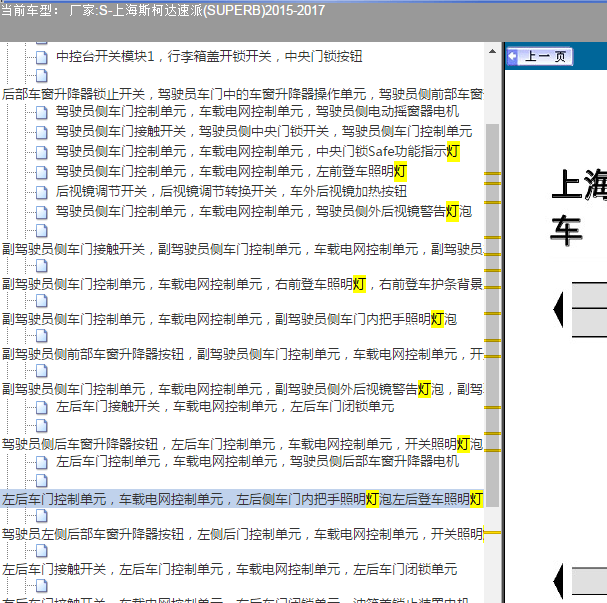Click document icon before 中央门锁Safe功能指示灯 row

click(x=42, y=152)
